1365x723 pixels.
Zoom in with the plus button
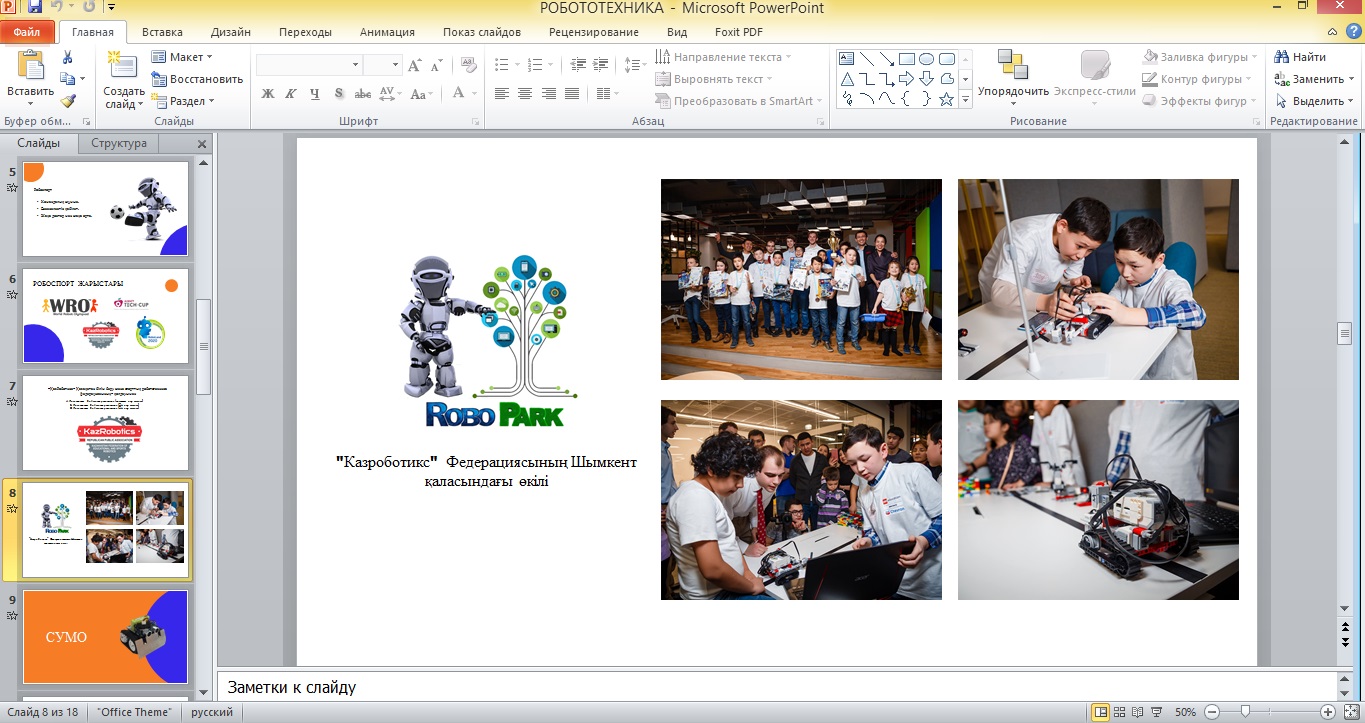click(x=1327, y=712)
